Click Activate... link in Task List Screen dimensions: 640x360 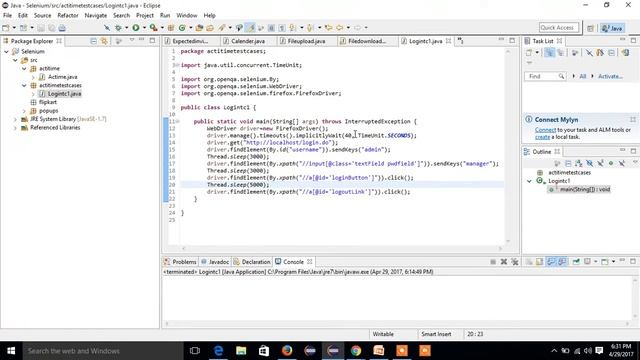coord(610,76)
